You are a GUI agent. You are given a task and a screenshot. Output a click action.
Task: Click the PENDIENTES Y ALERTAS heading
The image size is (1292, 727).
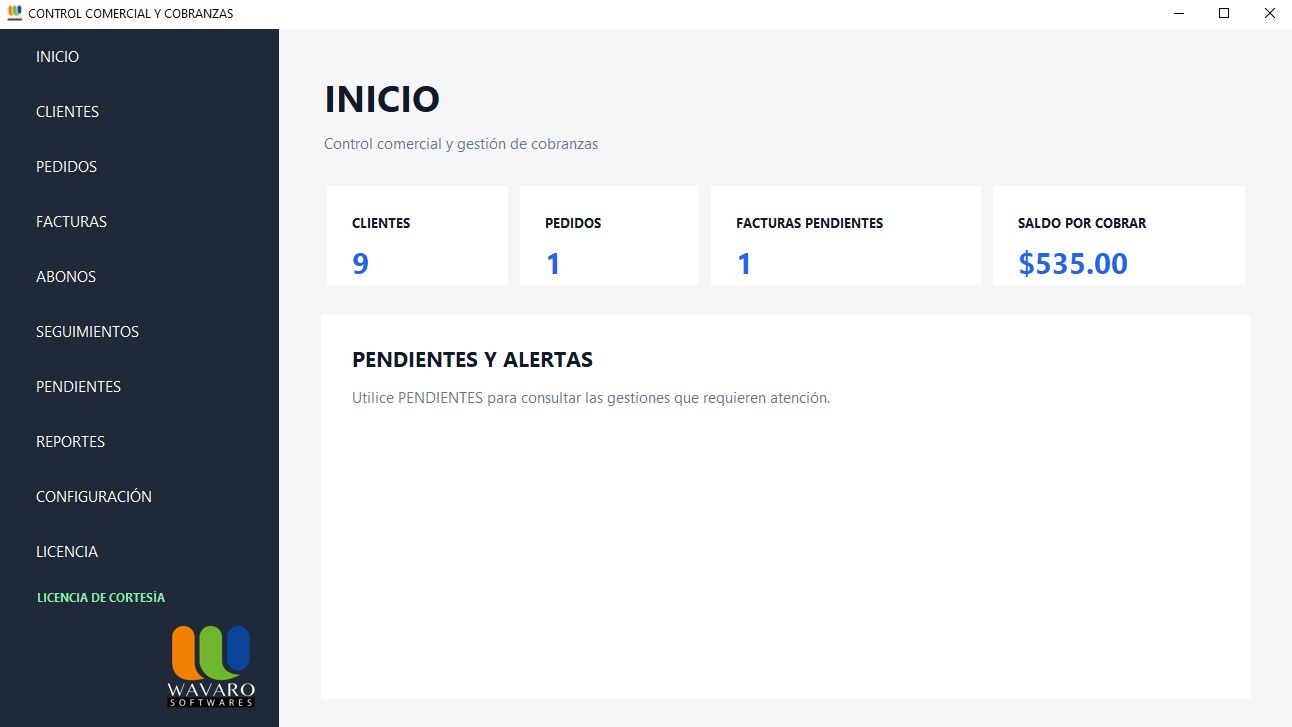click(472, 360)
